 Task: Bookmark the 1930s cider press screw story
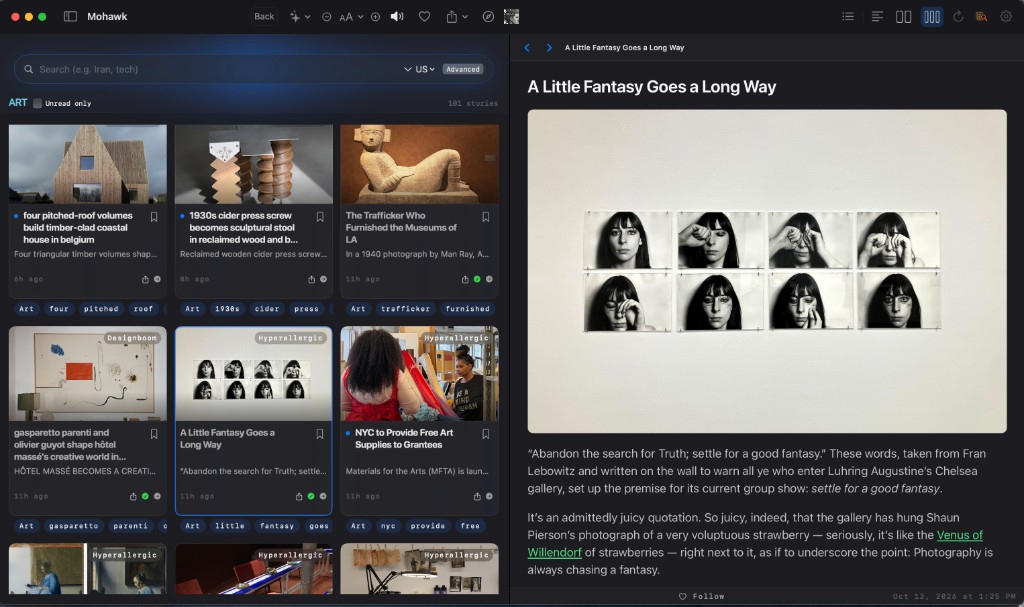320,217
